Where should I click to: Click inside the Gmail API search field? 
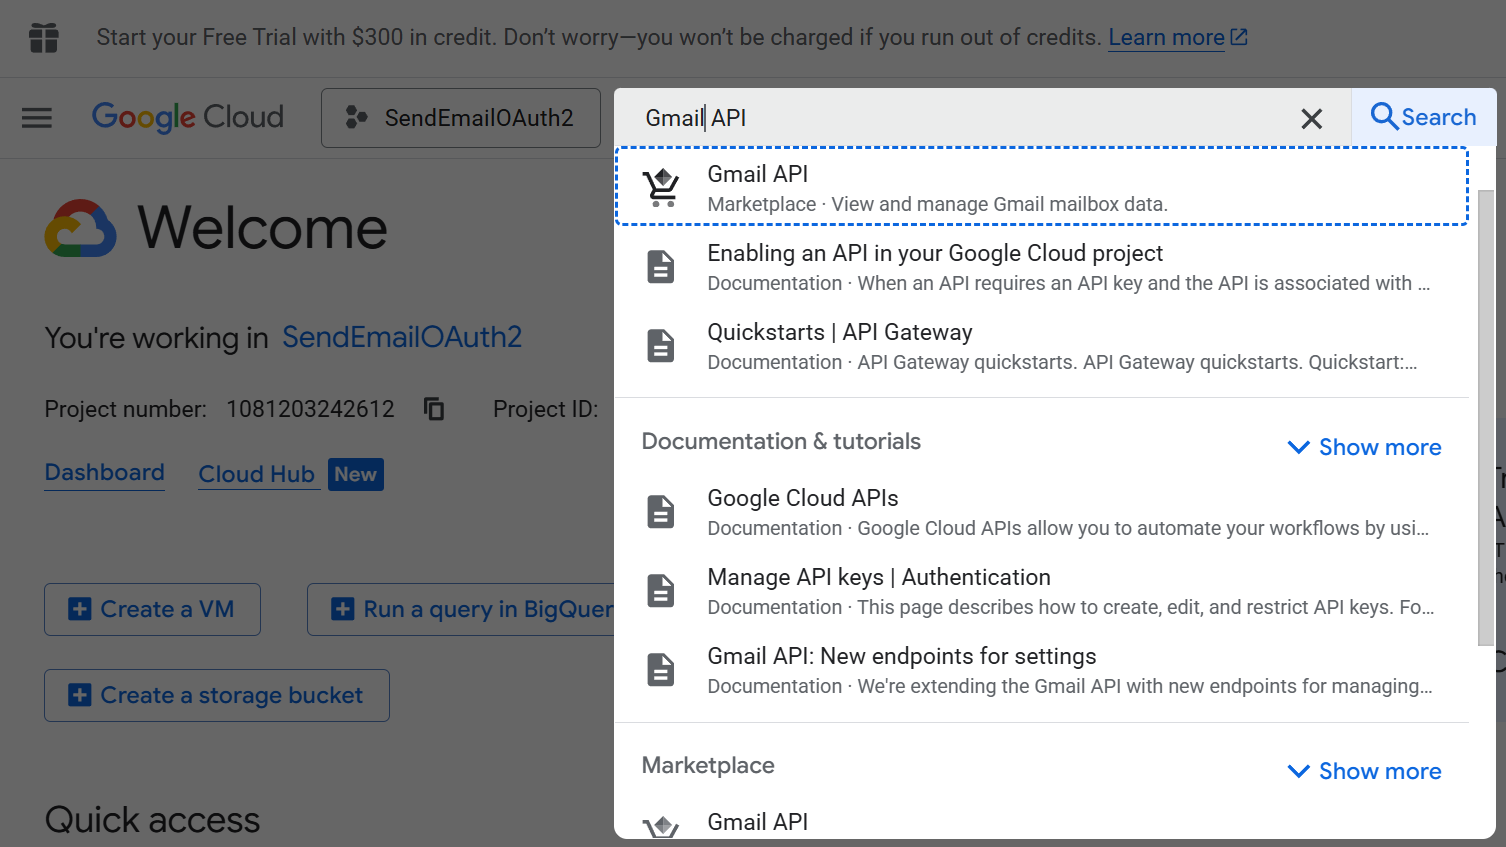(960, 118)
